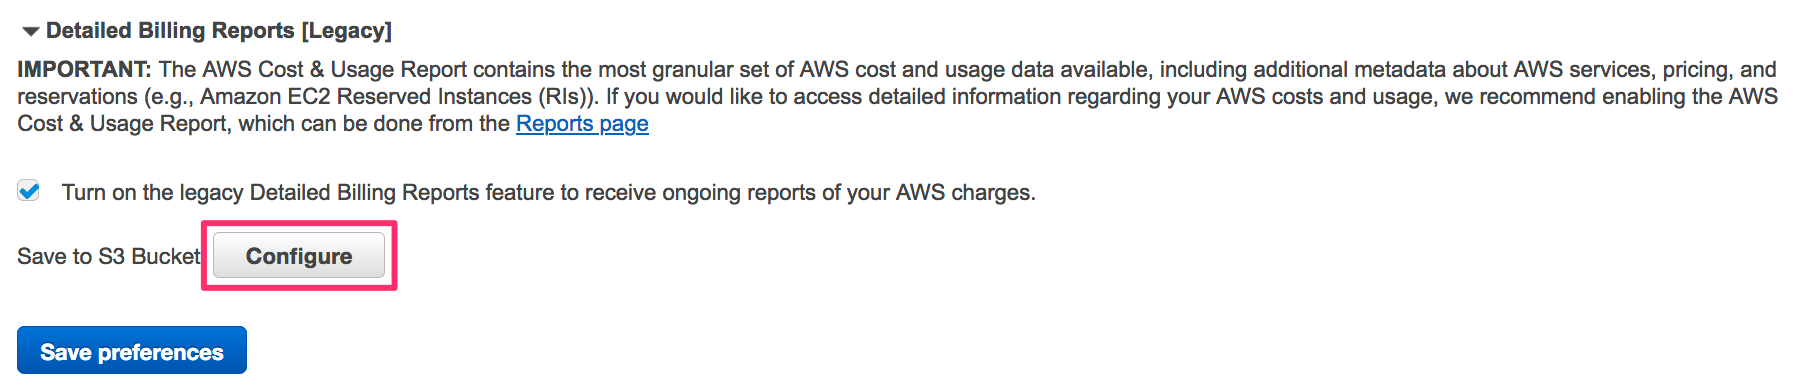Click the '[Legacy]' text in section title
The width and height of the screenshot is (1796, 385).
point(346,31)
